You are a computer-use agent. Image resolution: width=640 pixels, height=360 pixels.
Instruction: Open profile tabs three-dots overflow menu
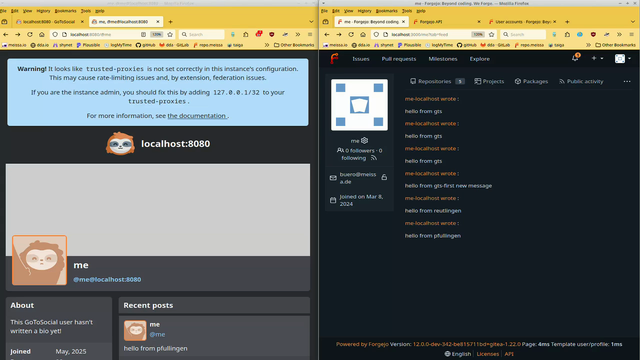coord(627,82)
